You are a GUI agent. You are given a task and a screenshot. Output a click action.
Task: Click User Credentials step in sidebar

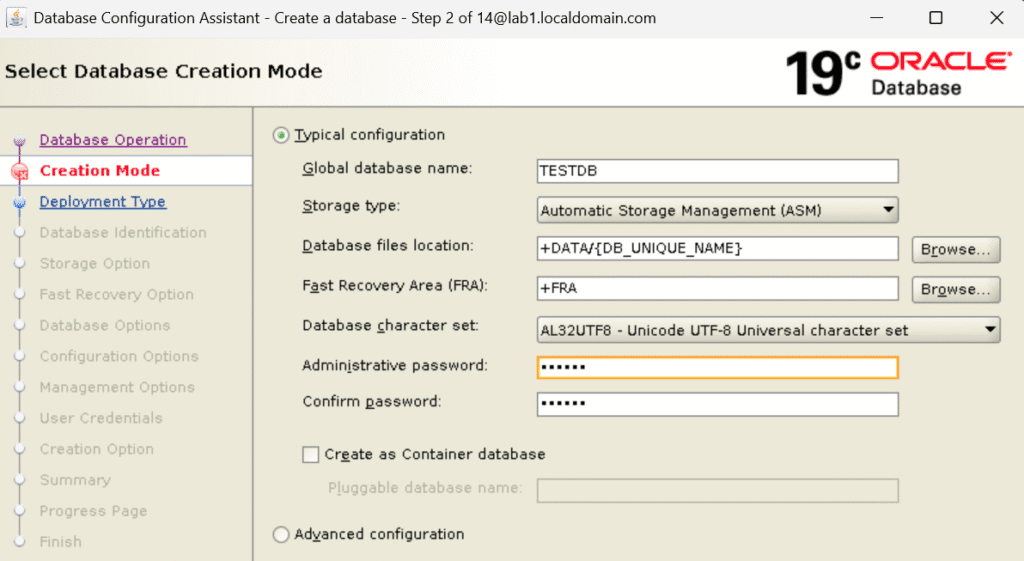pyautogui.click(x=101, y=418)
